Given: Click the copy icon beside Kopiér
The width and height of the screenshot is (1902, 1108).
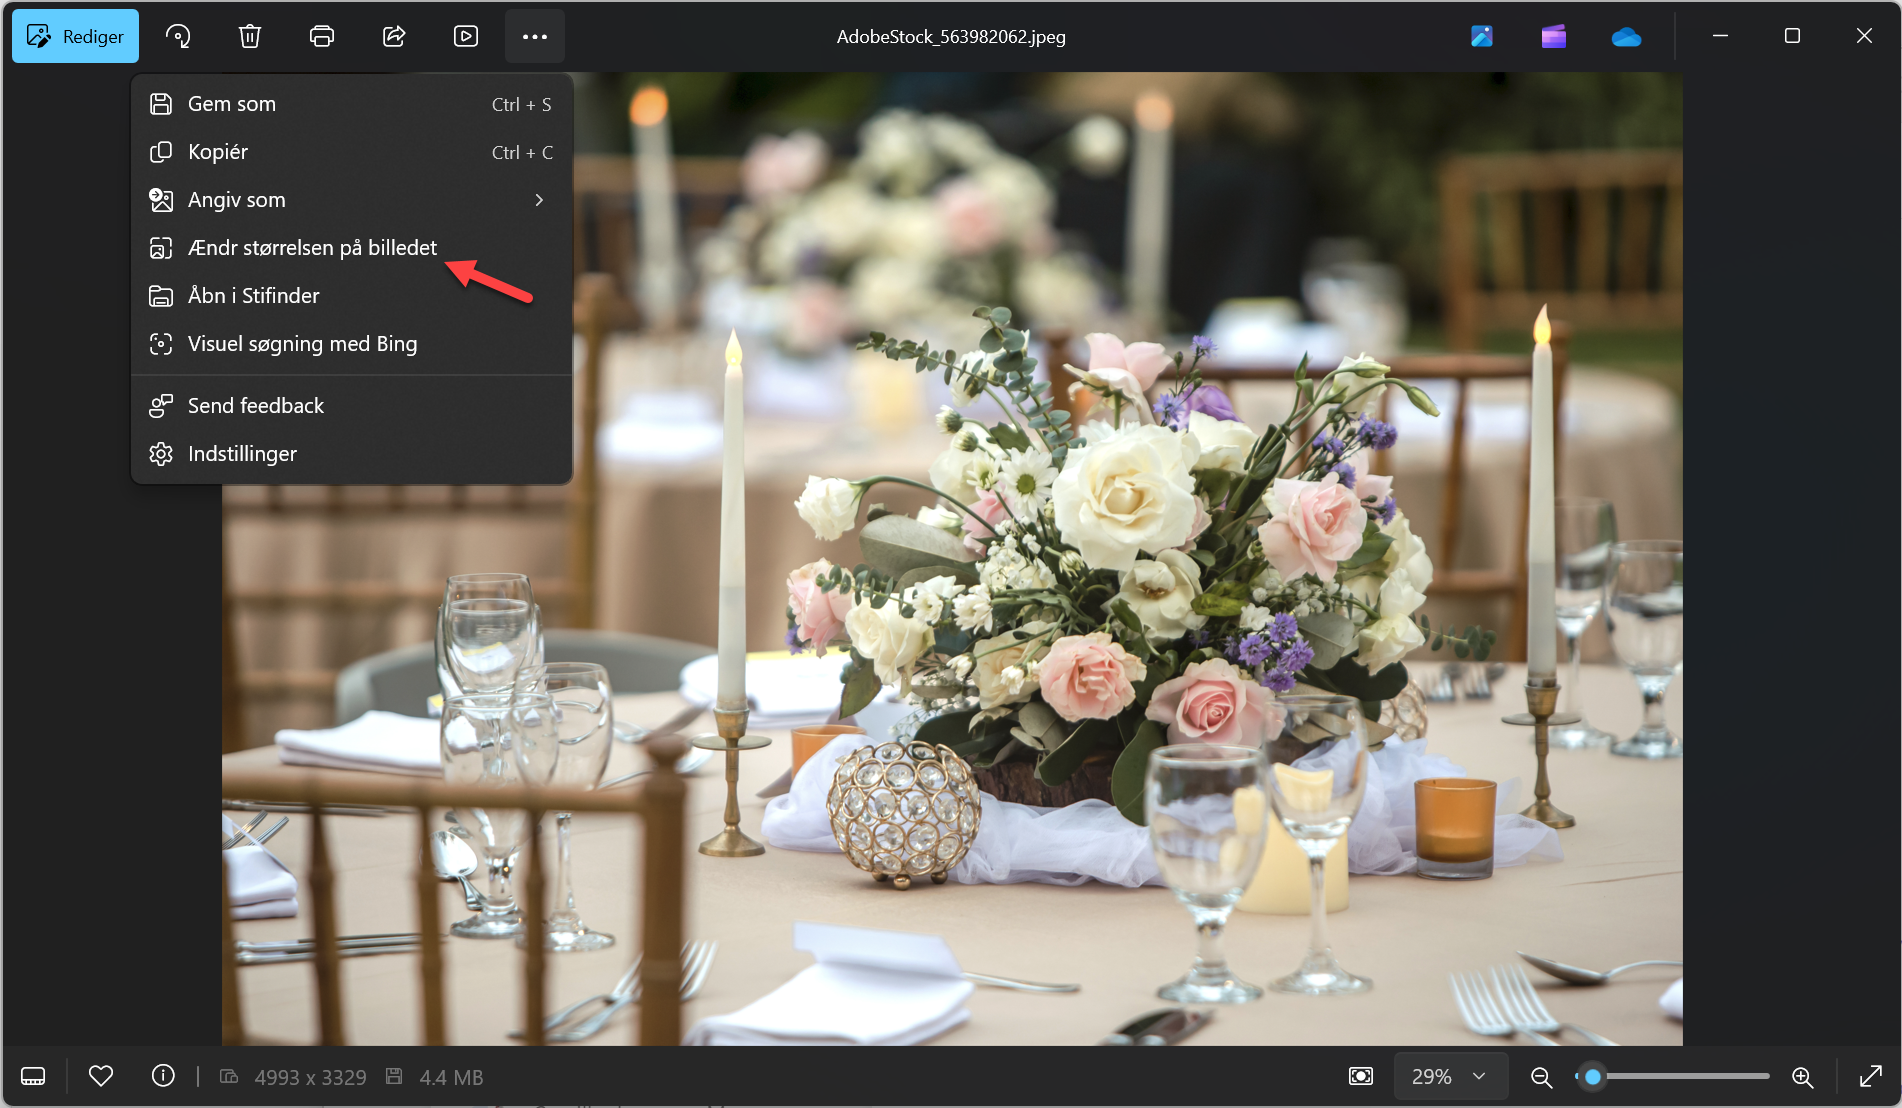Looking at the screenshot, I should (x=161, y=152).
